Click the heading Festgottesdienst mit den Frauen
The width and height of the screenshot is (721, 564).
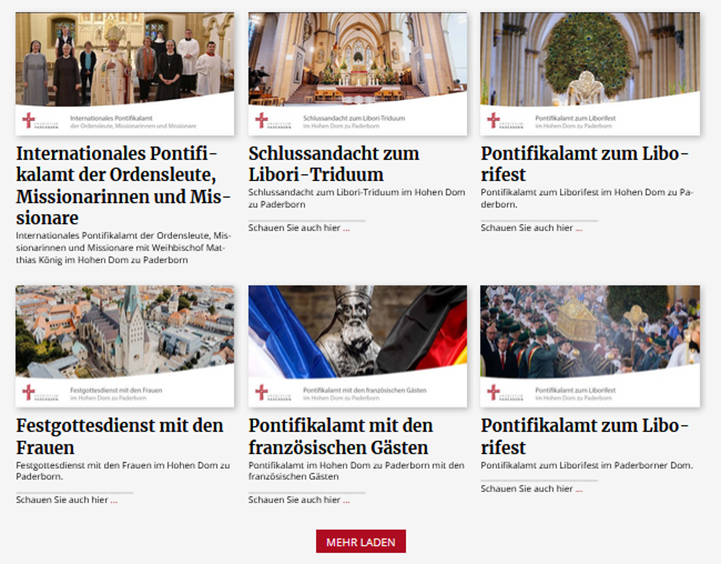120,437
